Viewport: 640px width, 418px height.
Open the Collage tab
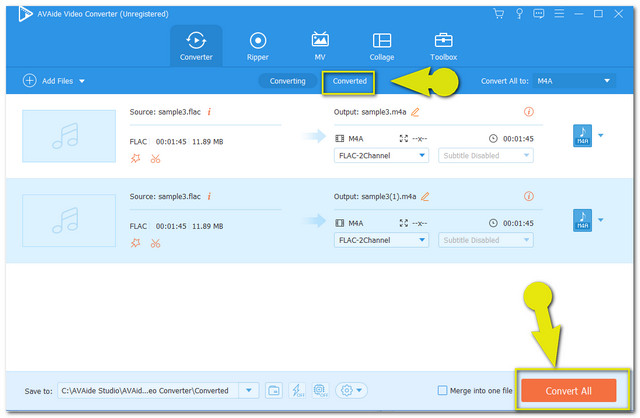(x=382, y=46)
